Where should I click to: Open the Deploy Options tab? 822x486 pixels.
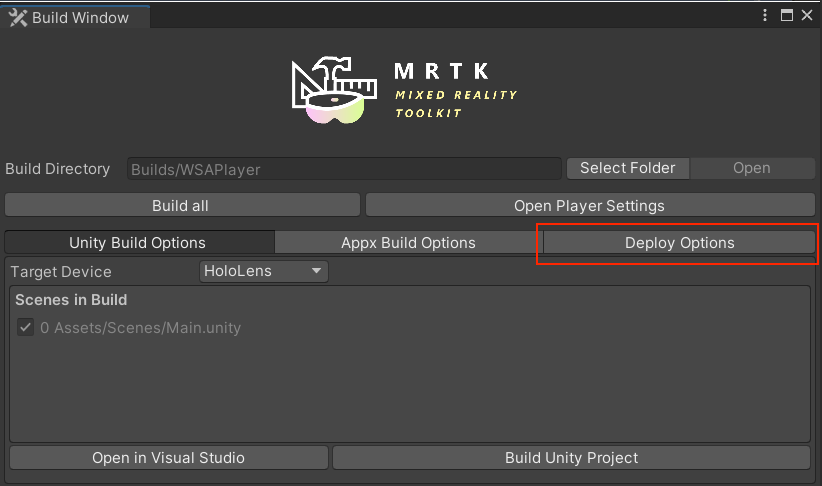coord(680,243)
